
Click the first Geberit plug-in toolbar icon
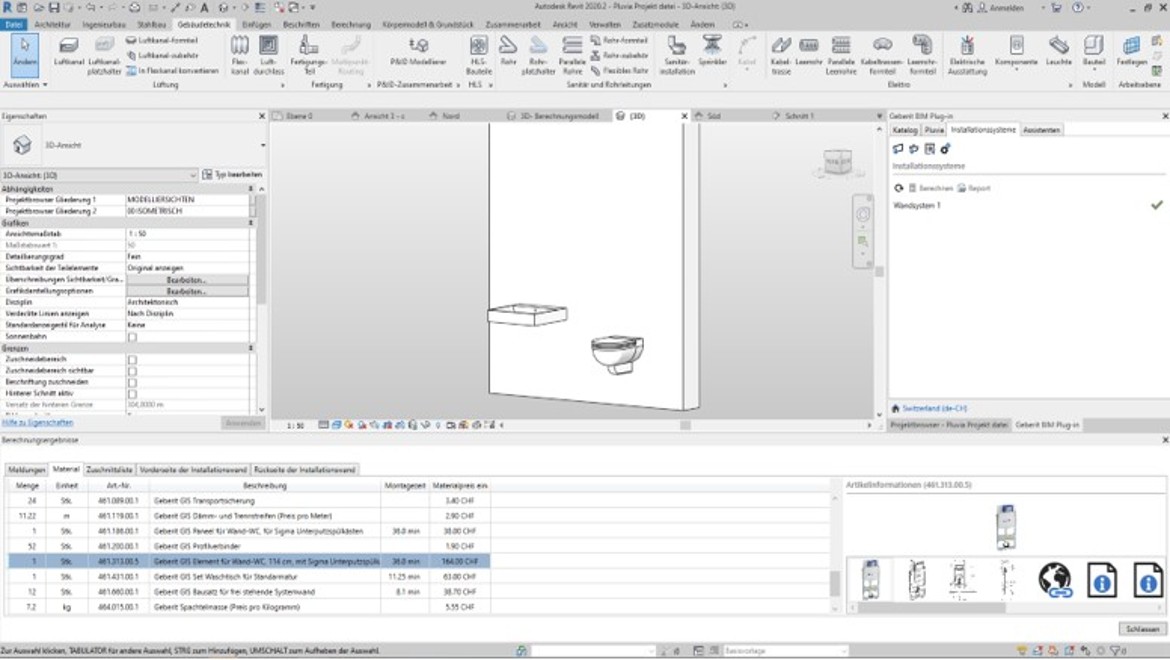pos(898,149)
